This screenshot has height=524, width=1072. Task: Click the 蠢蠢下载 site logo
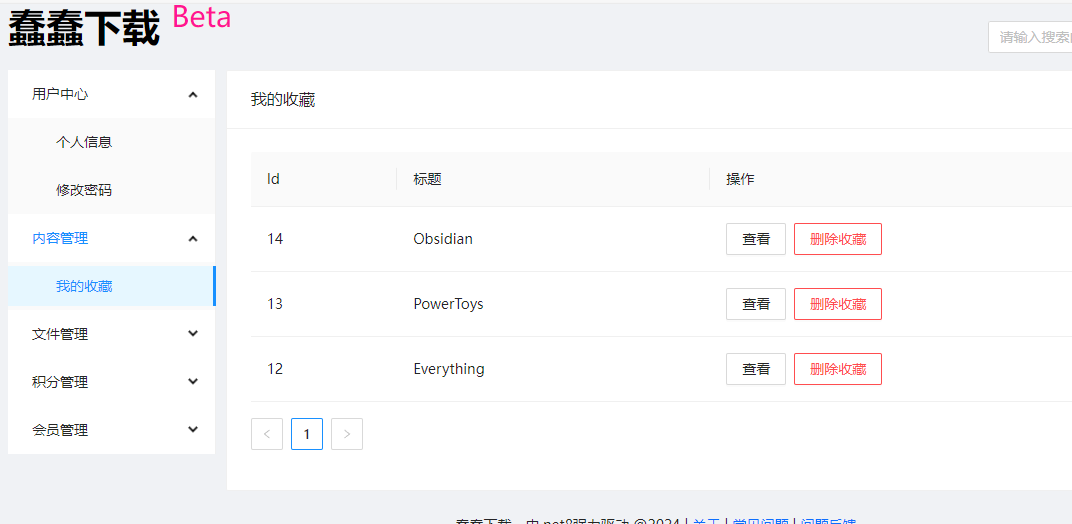(84, 29)
